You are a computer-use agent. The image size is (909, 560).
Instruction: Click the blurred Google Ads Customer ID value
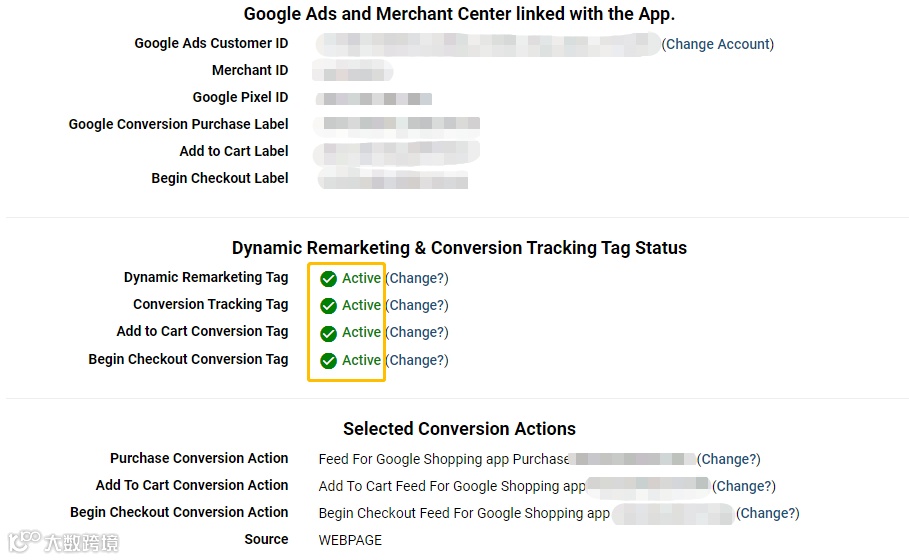488,44
